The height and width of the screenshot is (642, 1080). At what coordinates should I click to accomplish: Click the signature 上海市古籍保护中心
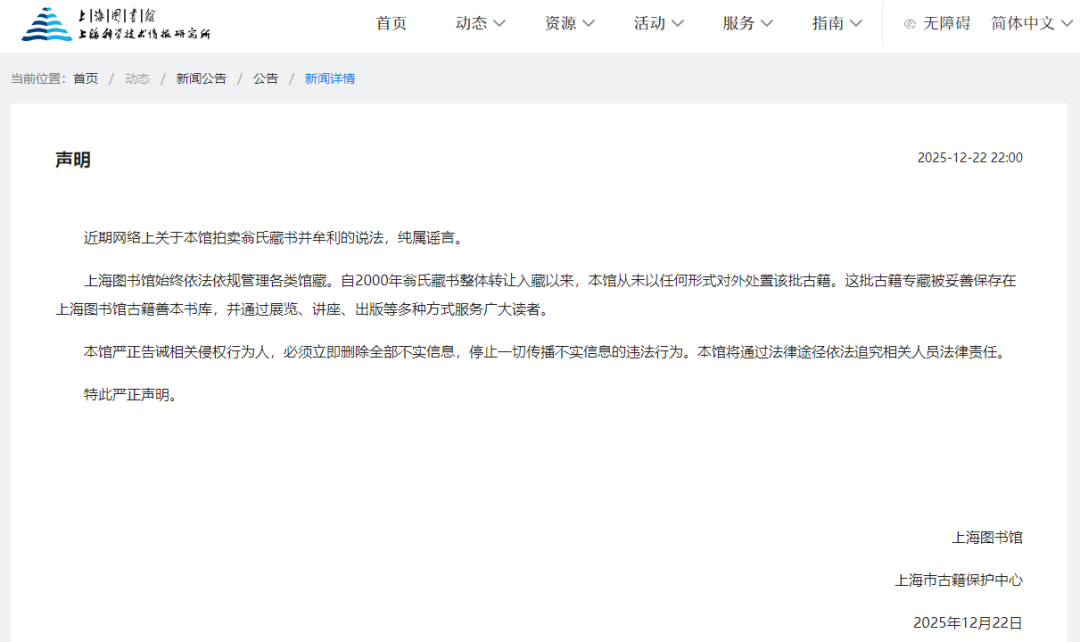tap(959, 580)
